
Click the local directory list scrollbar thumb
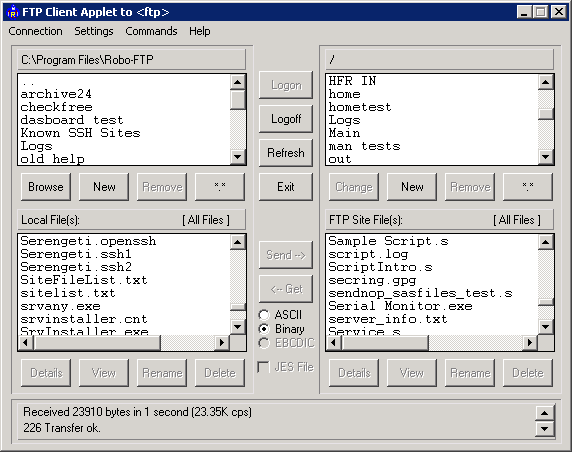(238, 100)
